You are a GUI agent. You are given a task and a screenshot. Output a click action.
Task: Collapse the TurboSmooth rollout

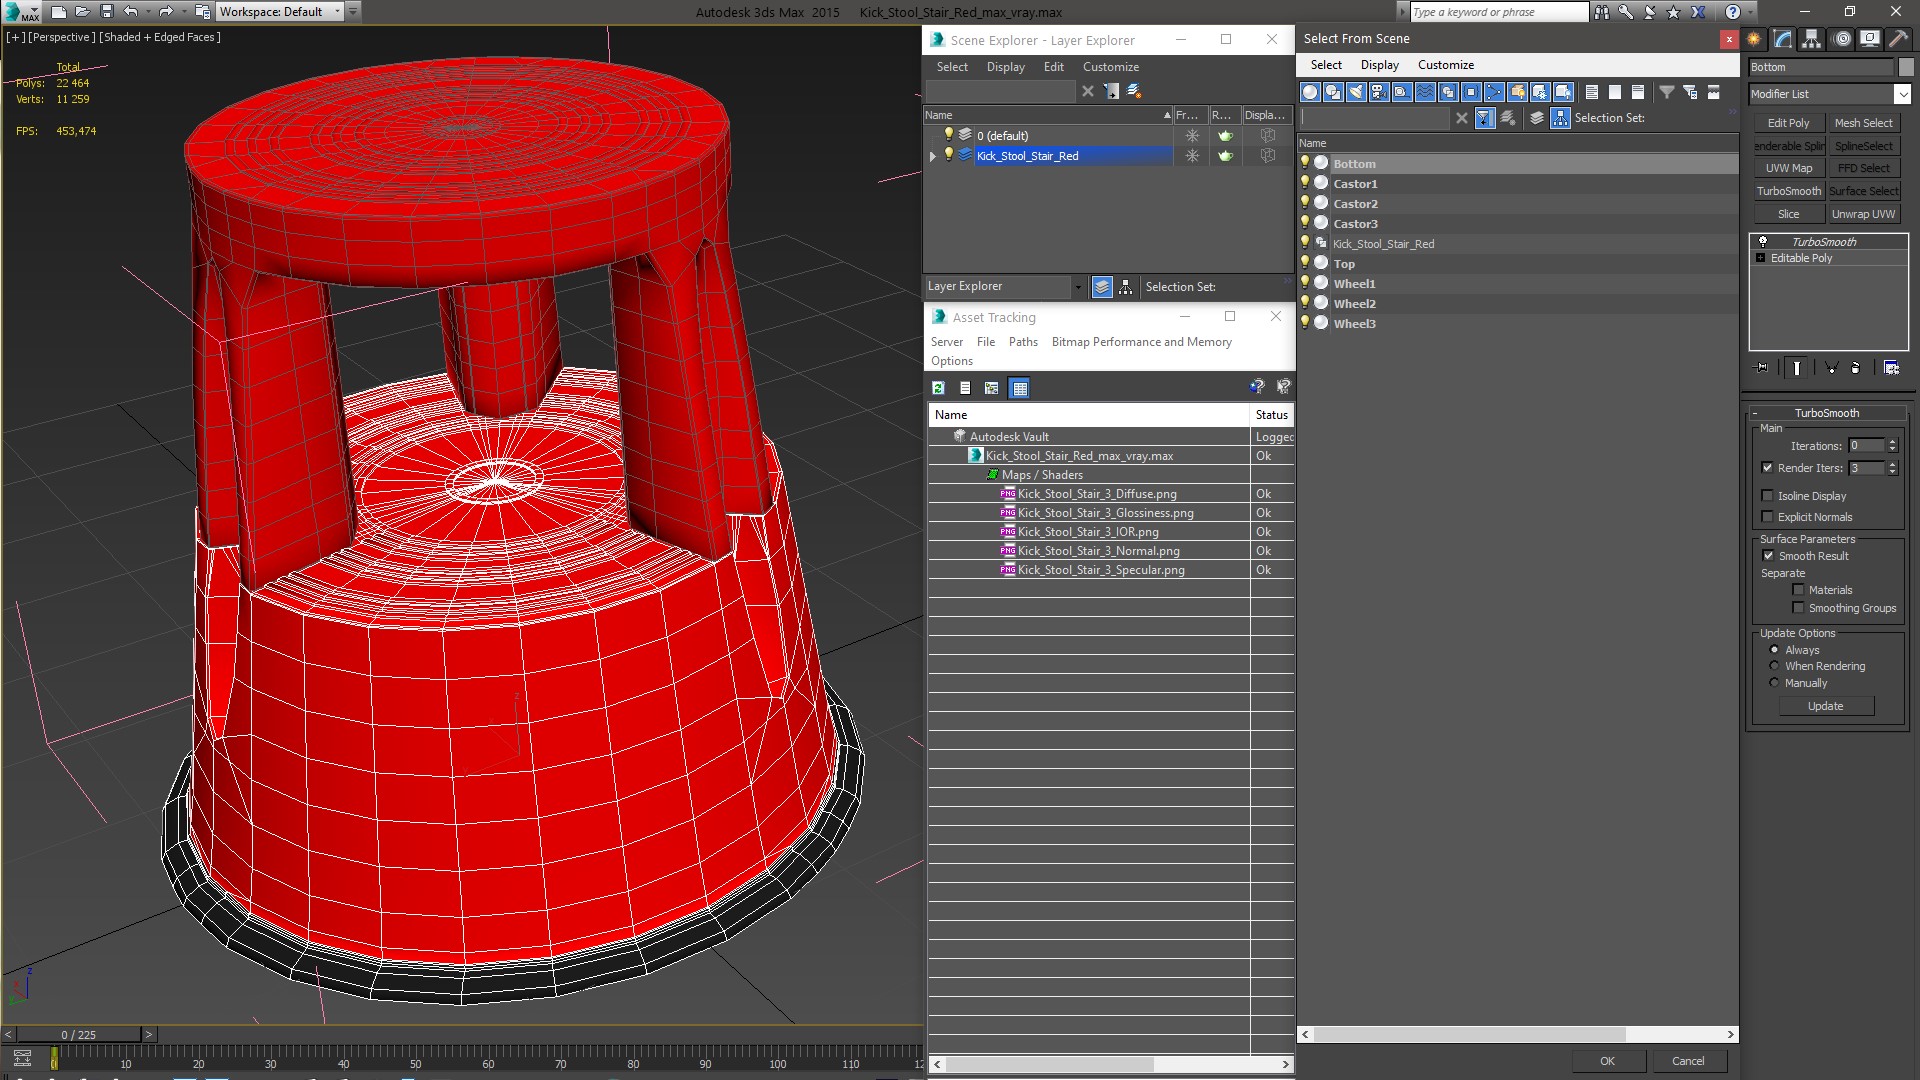[1826, 413]
